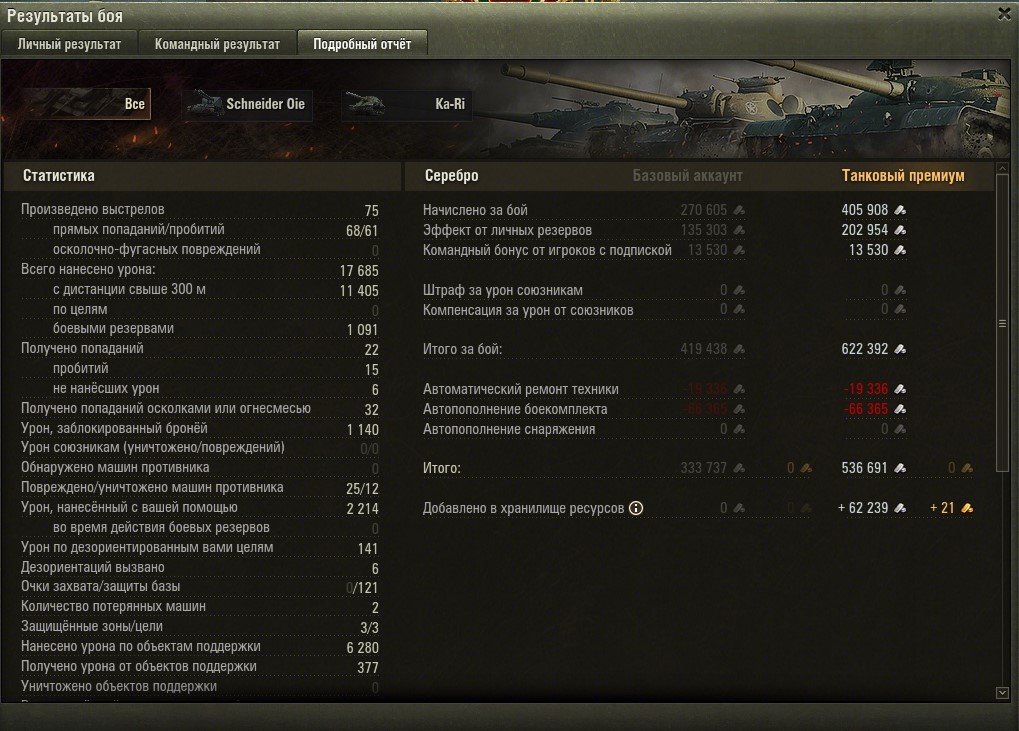This screenshot has width=1019, height=731.
Task: Click silver icon beside -19 336 repair cost
Action: pyautogui.click(x=900, y=389)
